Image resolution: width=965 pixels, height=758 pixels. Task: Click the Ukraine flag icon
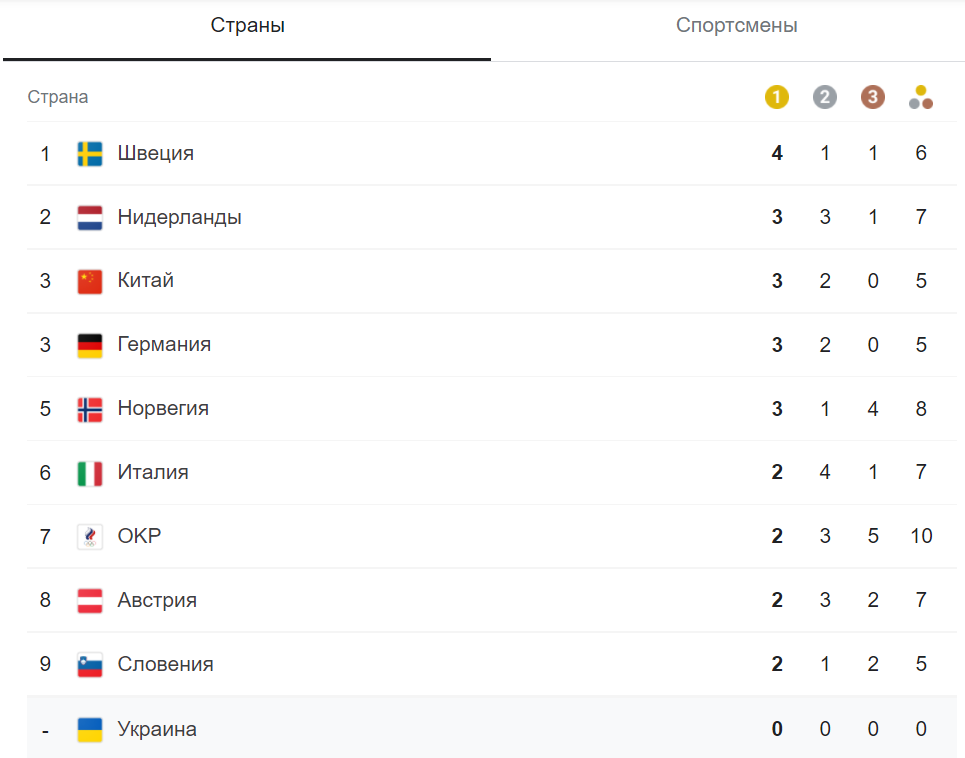pos(90,729)
